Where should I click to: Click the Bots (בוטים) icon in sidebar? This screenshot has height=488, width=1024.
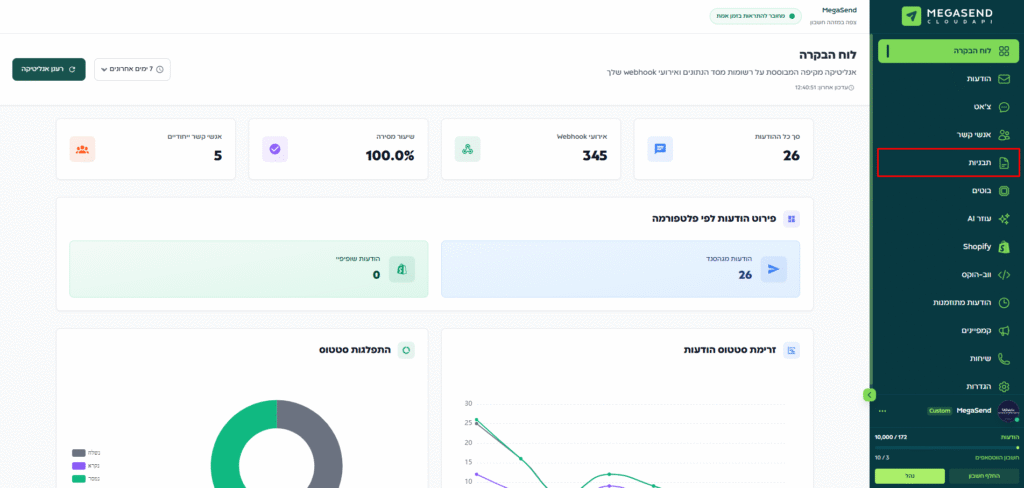[x=1004, y=190]
